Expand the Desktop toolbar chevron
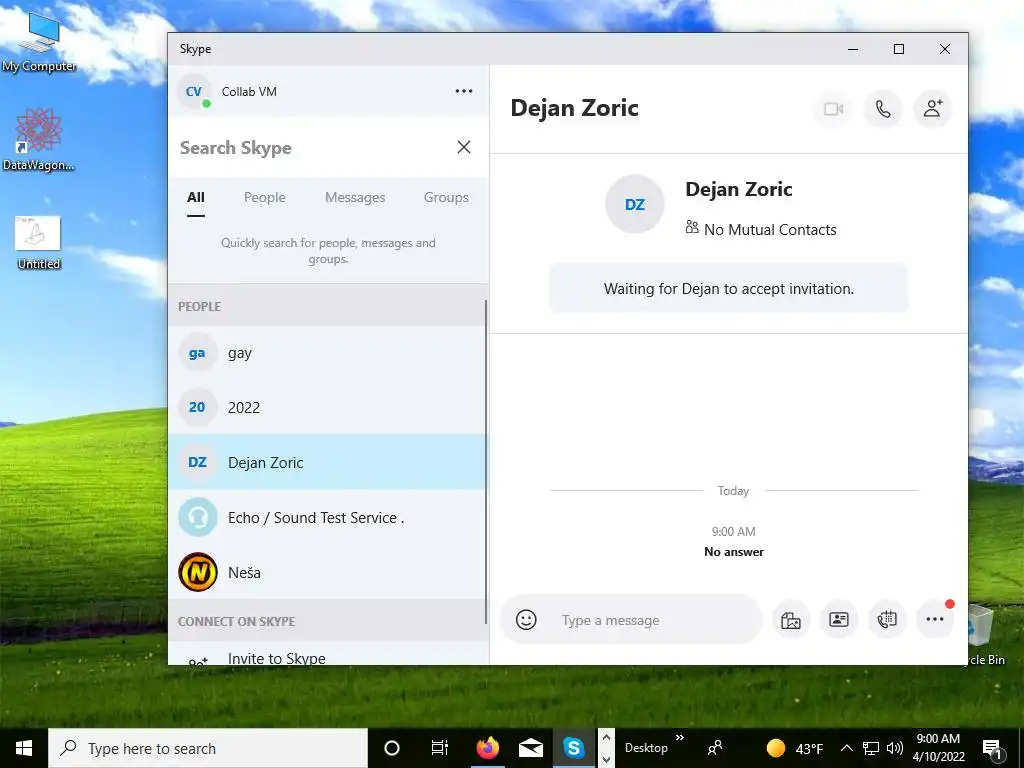1024x768 pixels. click(x=680, y=737)
